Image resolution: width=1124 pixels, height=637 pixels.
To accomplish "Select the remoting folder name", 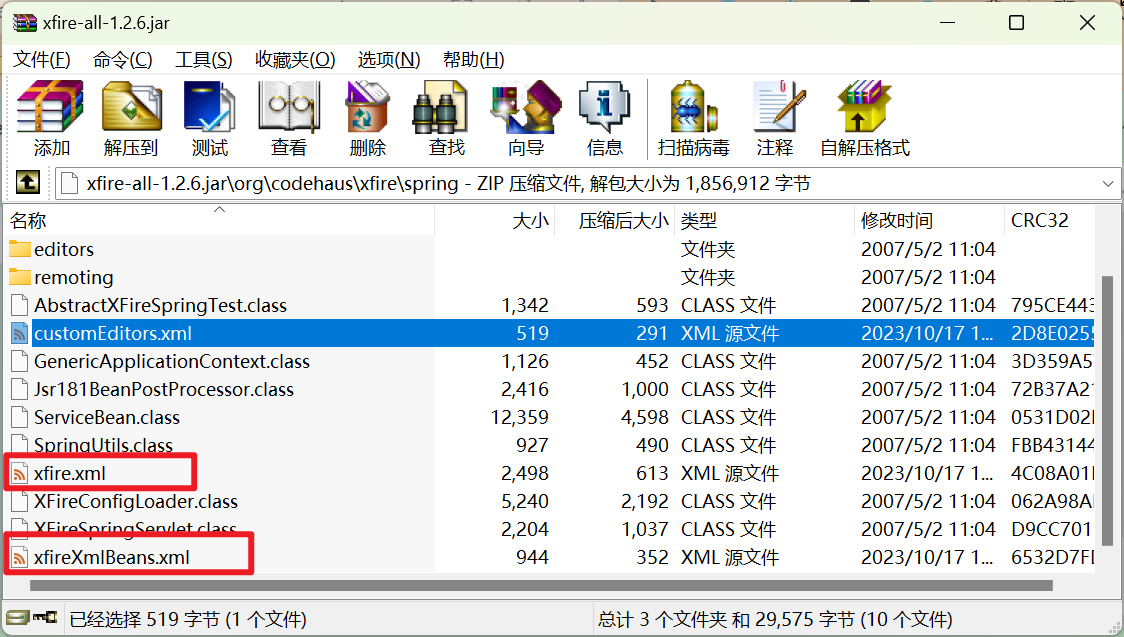I will [74, 277].
